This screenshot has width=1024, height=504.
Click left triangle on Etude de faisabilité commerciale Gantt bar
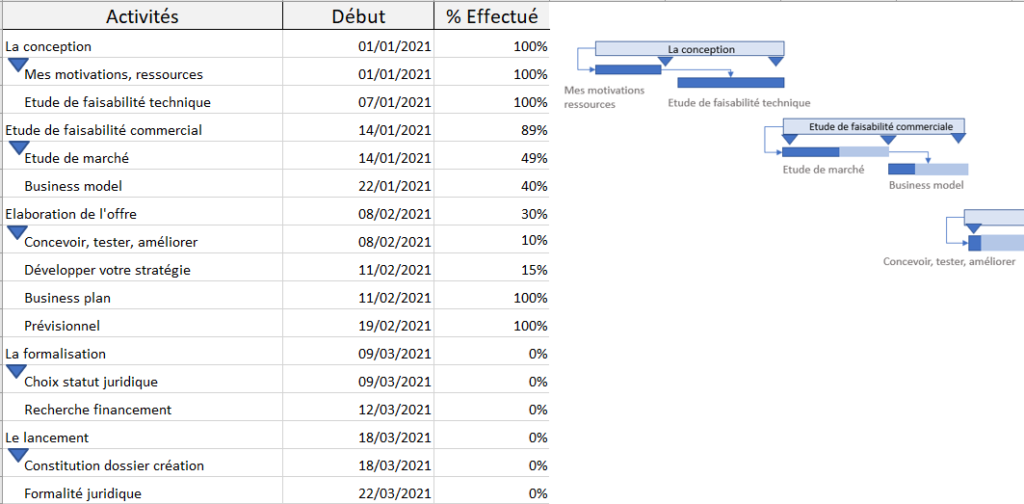click(x=788, y=139)
